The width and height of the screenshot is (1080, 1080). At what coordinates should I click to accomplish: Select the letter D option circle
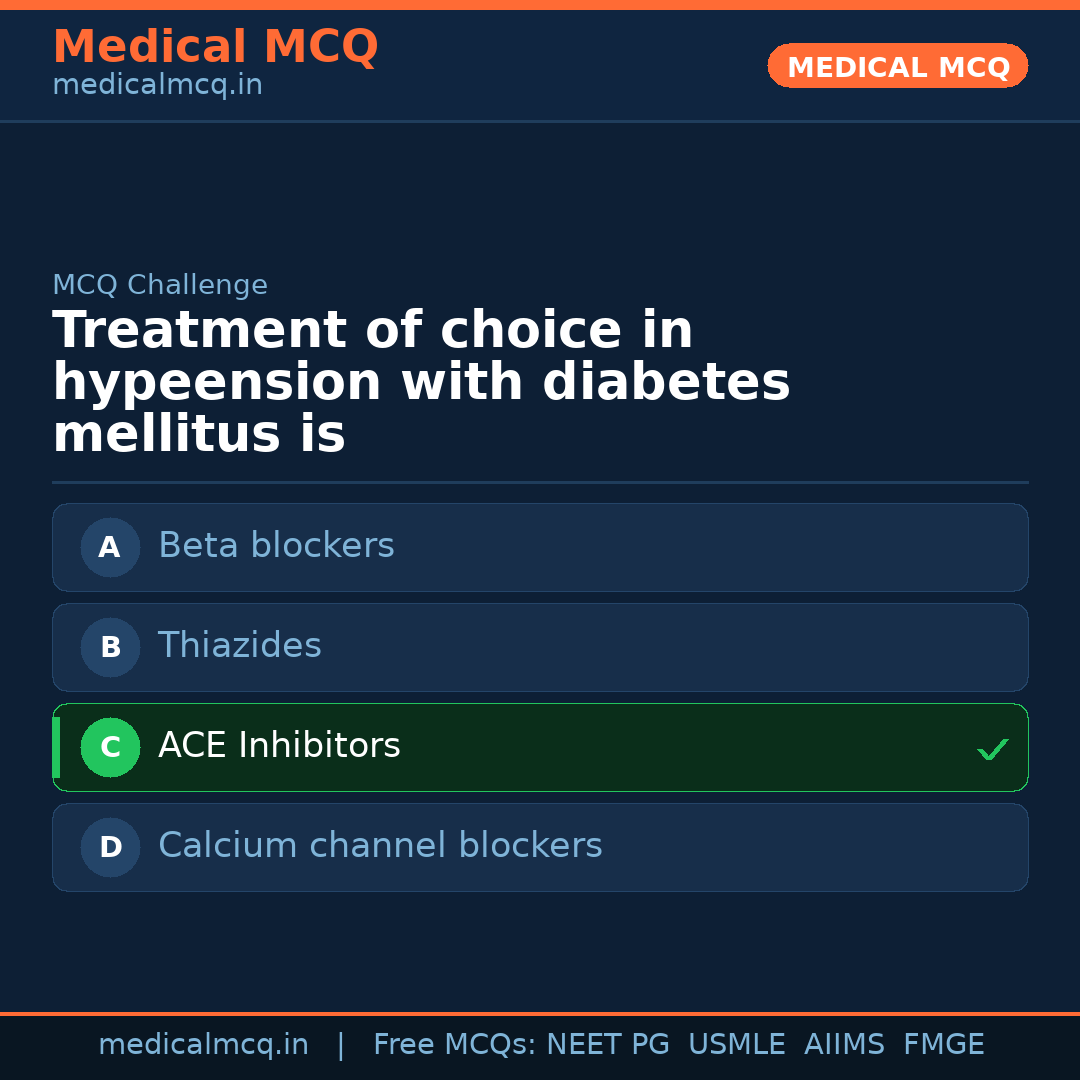[x=110, y=847]
